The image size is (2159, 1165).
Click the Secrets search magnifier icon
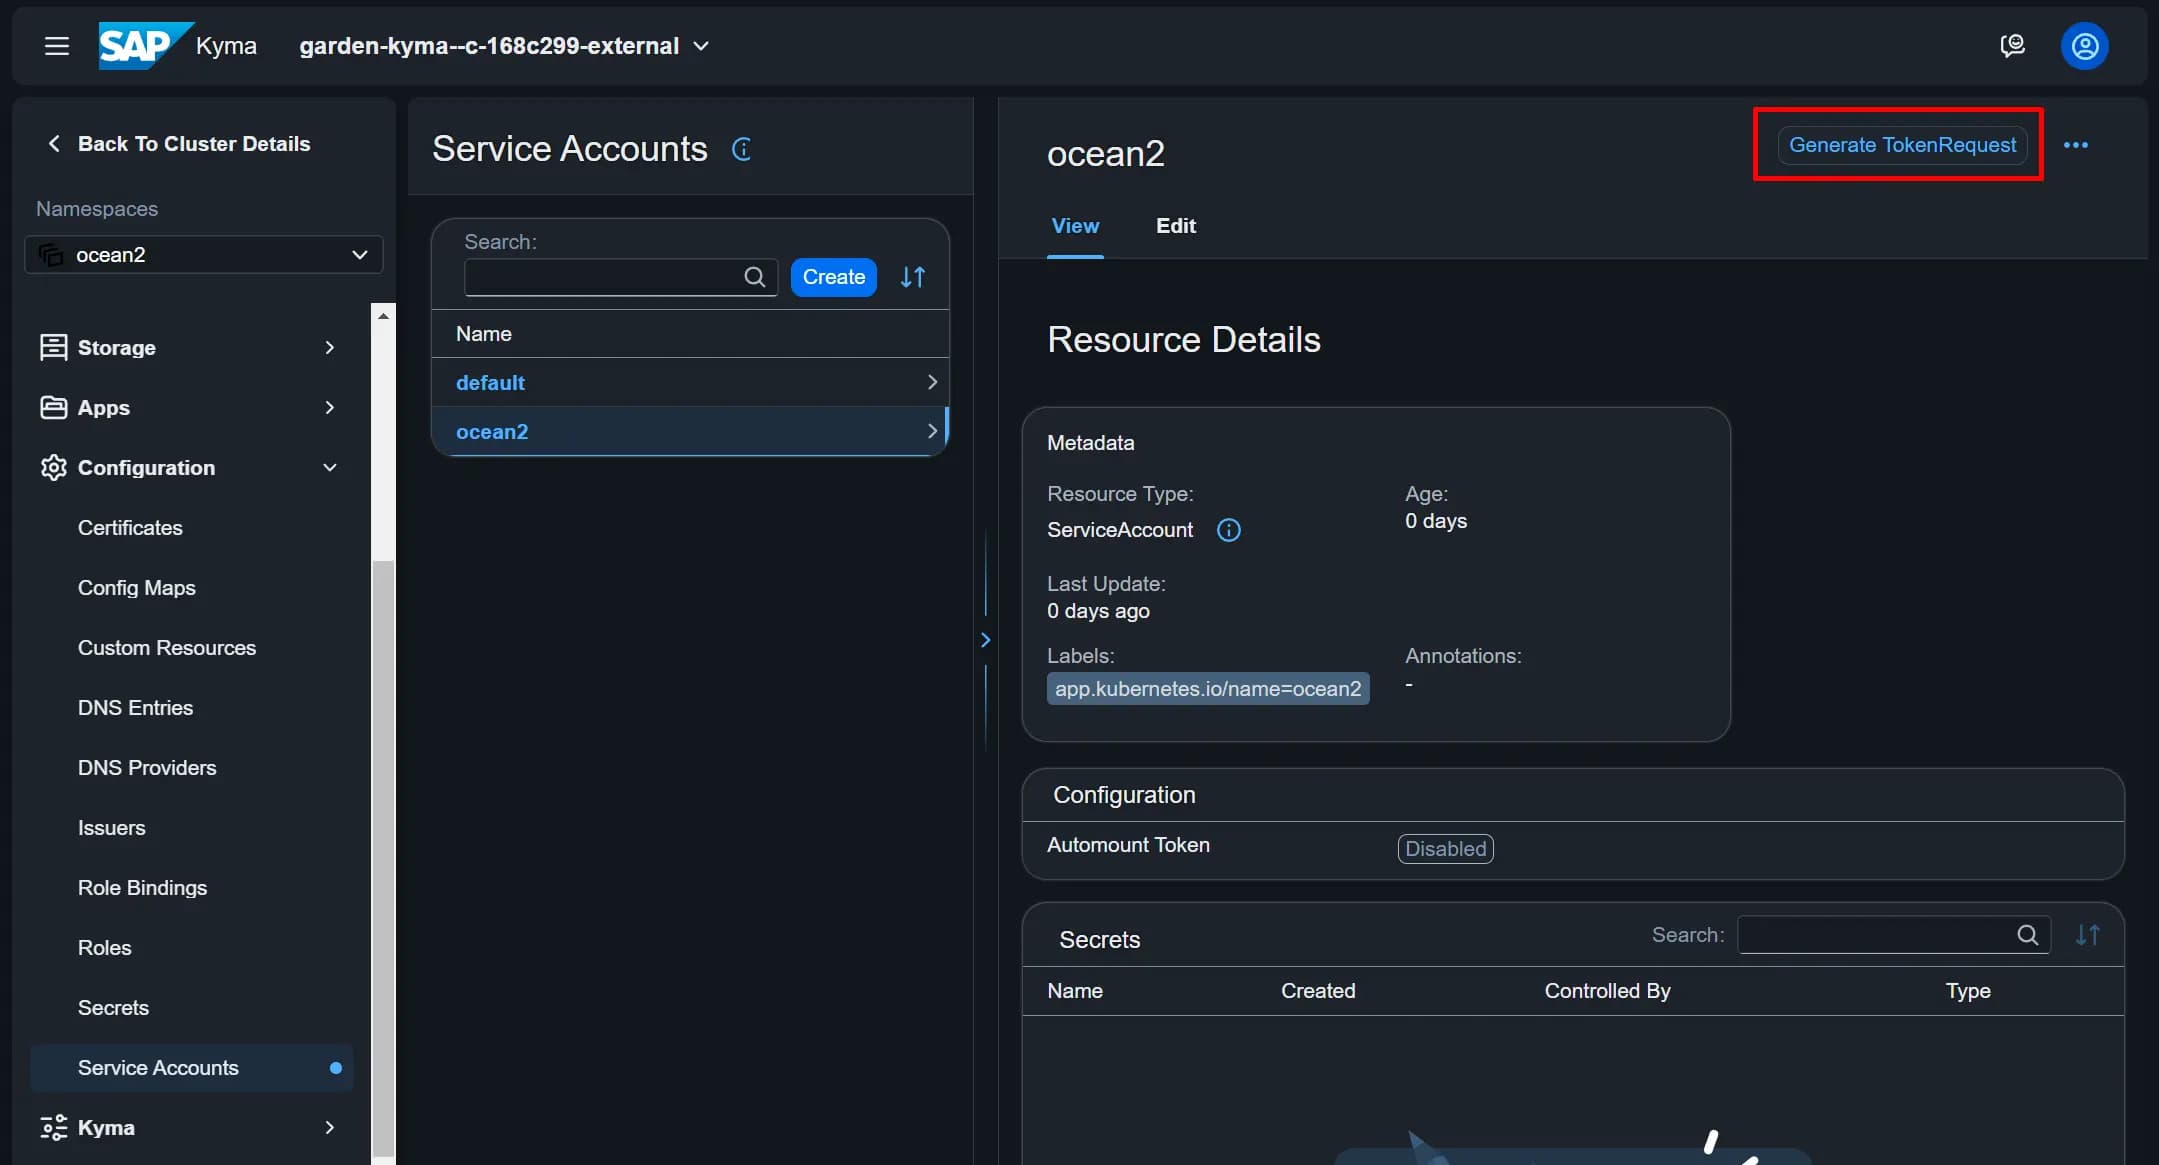coord(2028,935)
